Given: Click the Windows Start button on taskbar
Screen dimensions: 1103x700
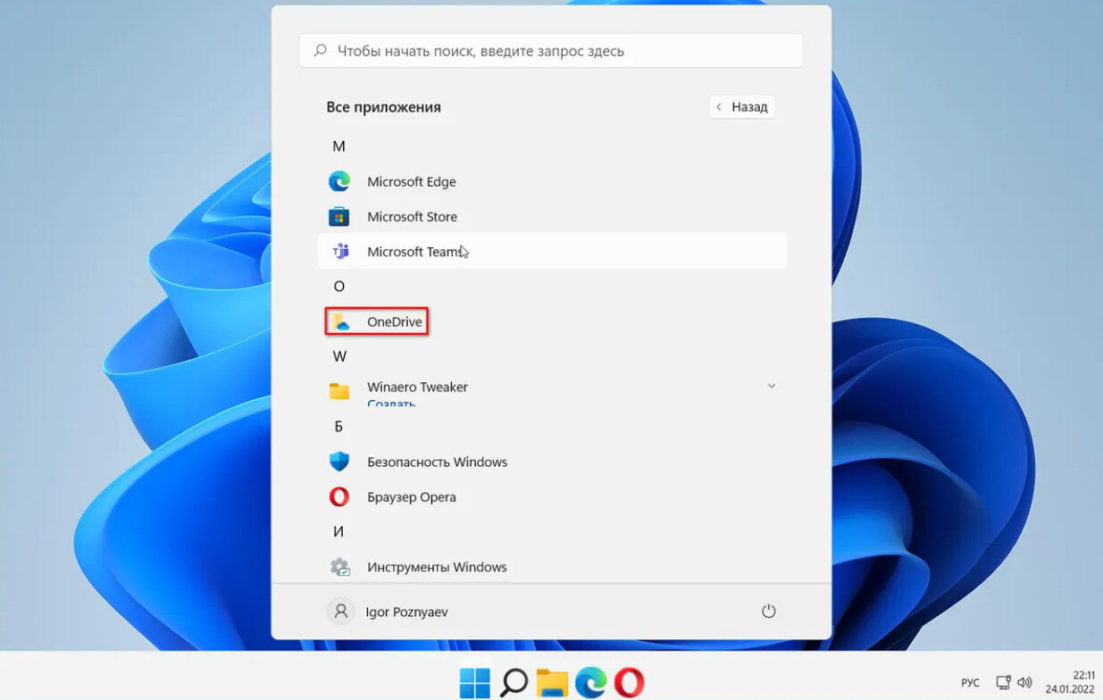Looking at the screenshot, I should coord(475,682).
